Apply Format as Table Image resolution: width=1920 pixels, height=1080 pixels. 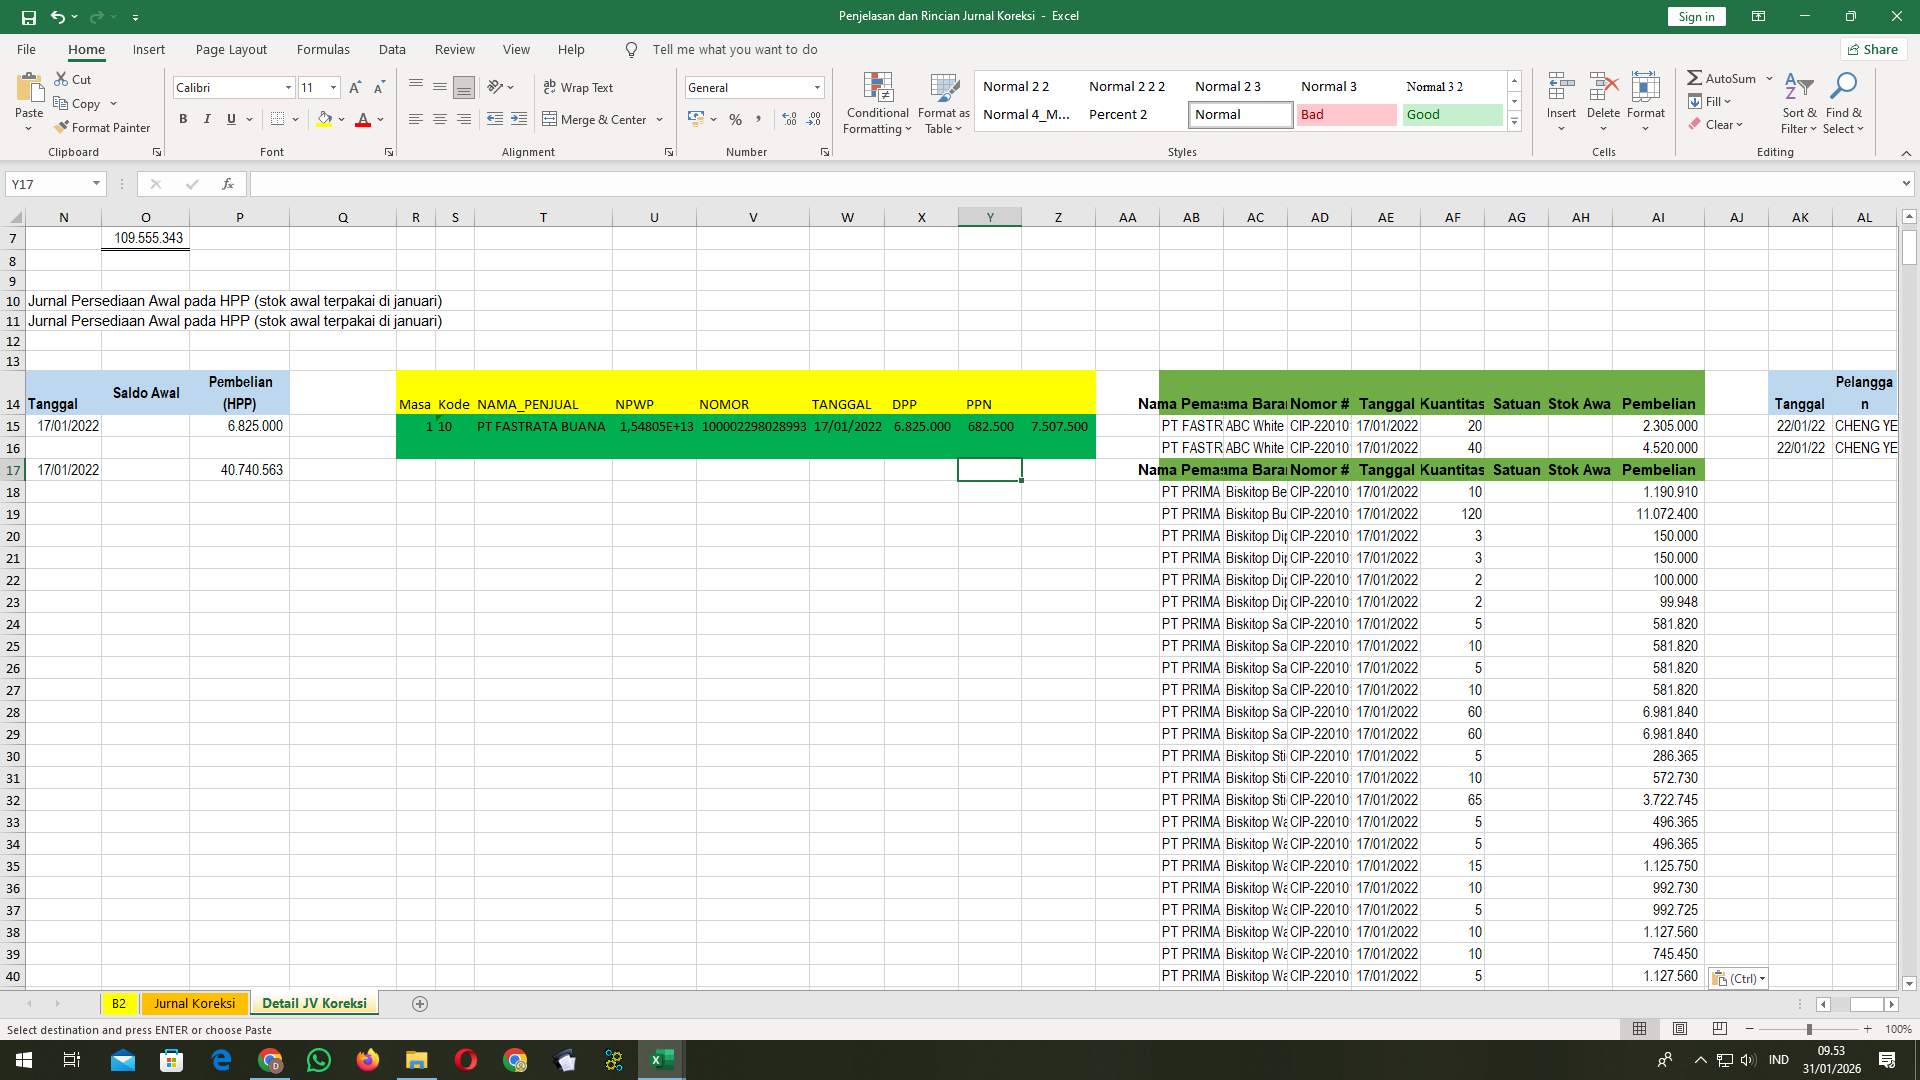(941, 103)
